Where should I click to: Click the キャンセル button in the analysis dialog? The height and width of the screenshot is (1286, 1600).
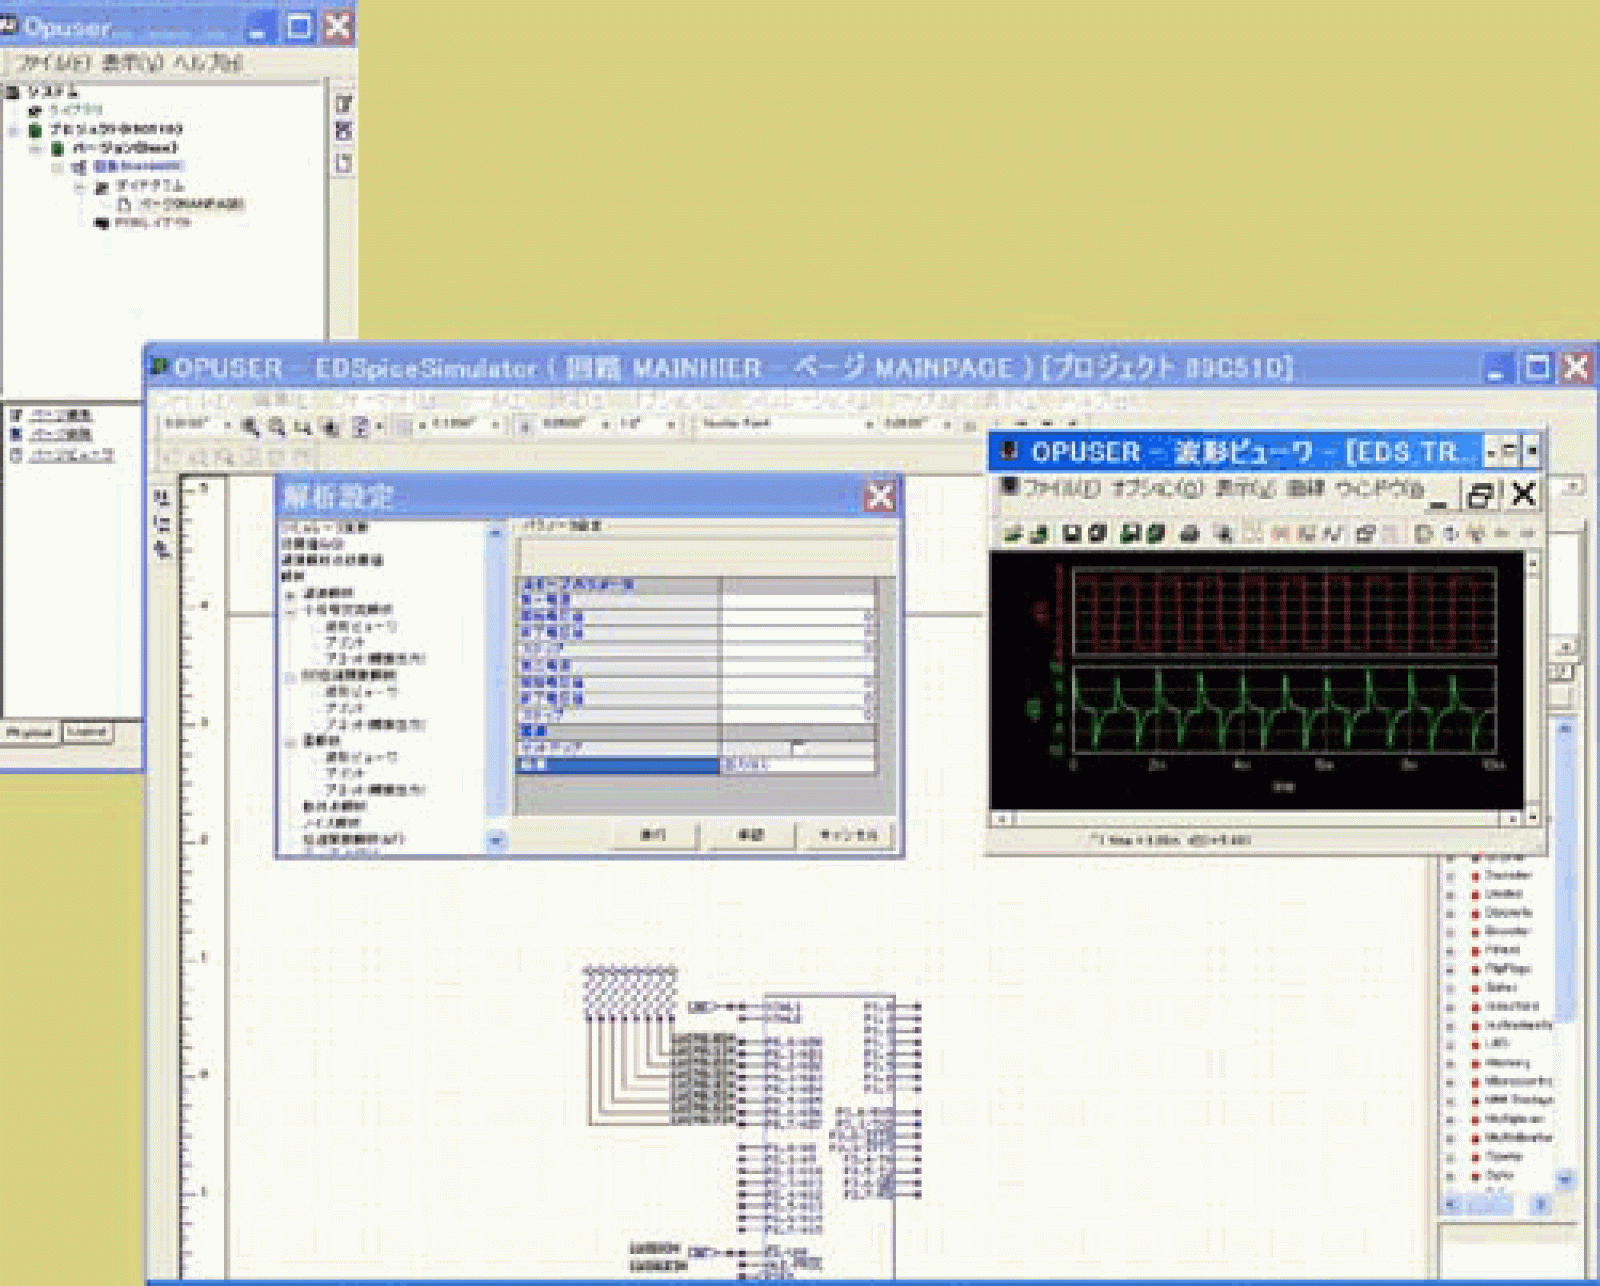(848, 834)
